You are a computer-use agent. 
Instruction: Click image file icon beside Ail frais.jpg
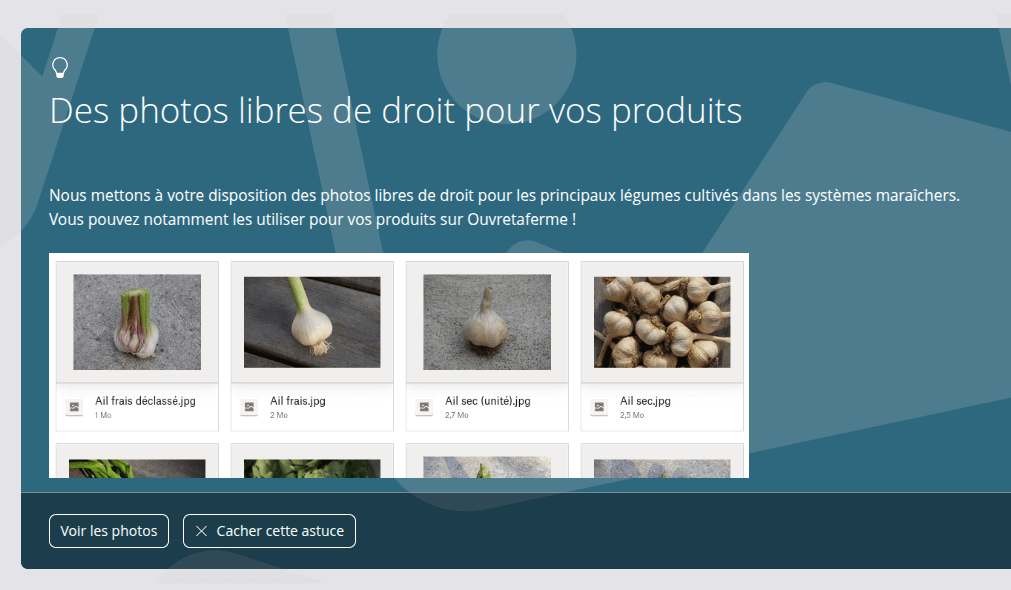pyautogui.click(x=250, y=407)
